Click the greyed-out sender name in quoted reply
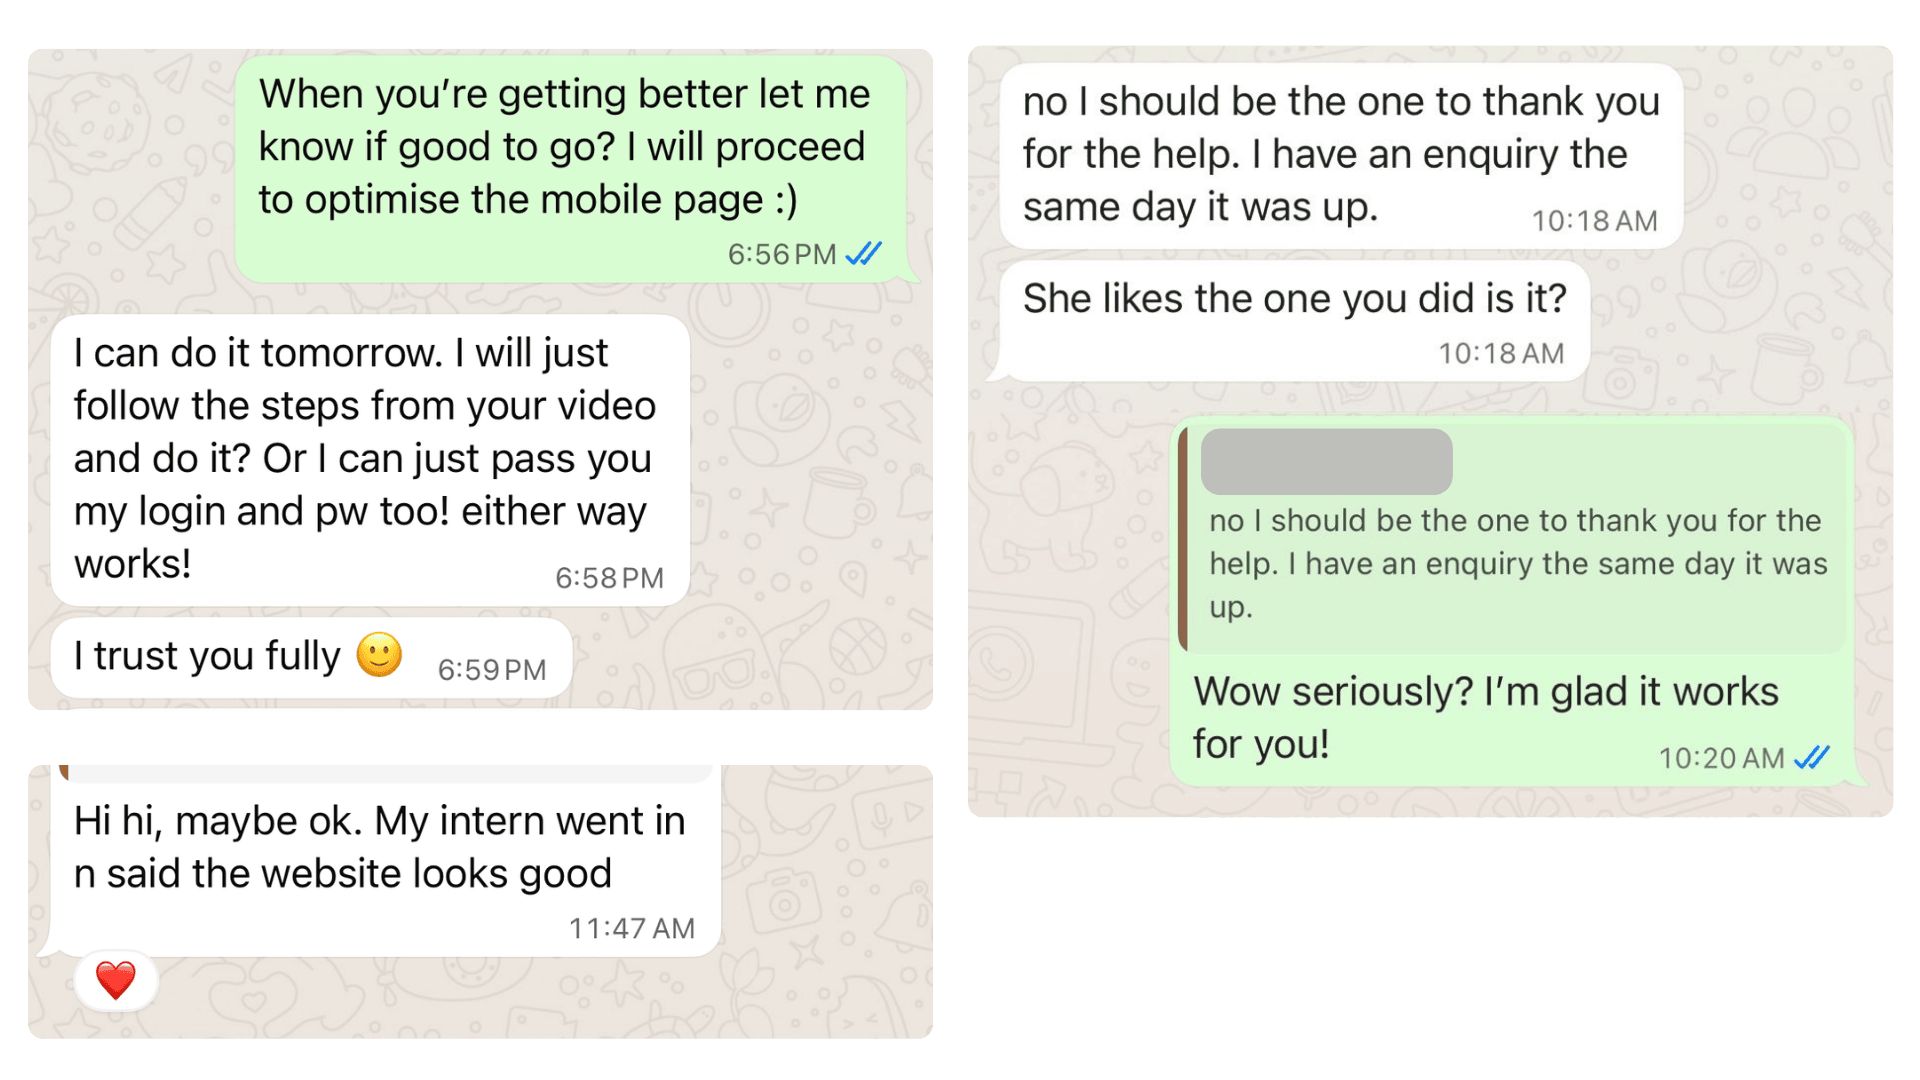Screen dimensions: 1920x1080 (1326, 462)
